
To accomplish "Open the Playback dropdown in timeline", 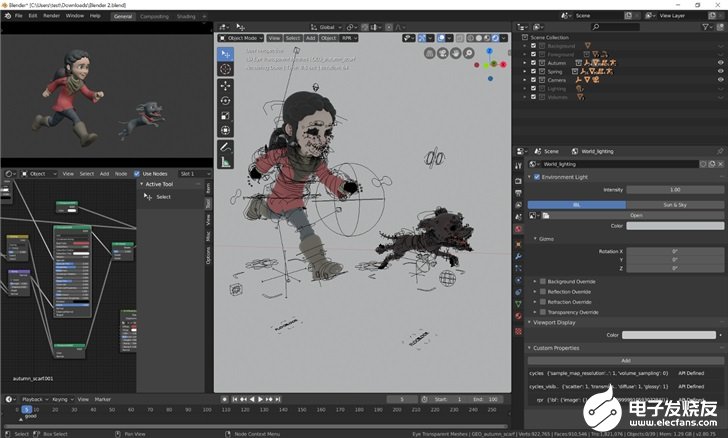I will (x=35, y=399).
